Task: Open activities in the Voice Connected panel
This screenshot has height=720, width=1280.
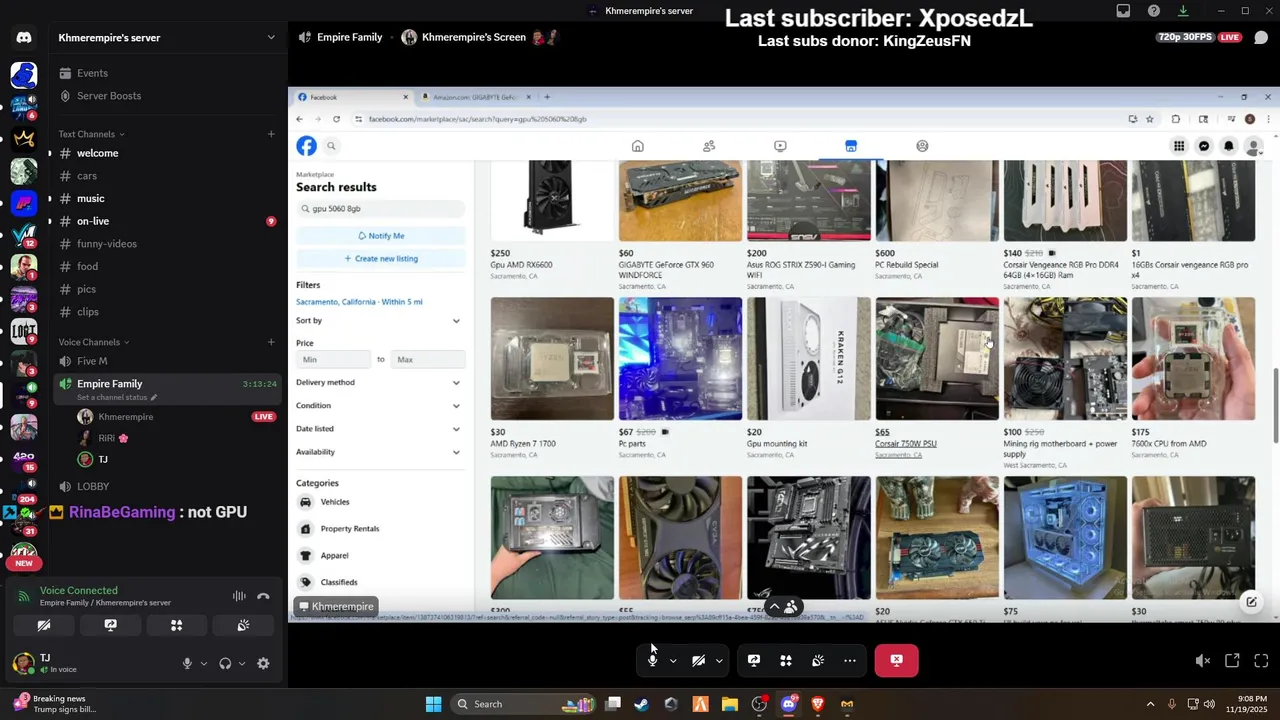Action: (176, 626)
